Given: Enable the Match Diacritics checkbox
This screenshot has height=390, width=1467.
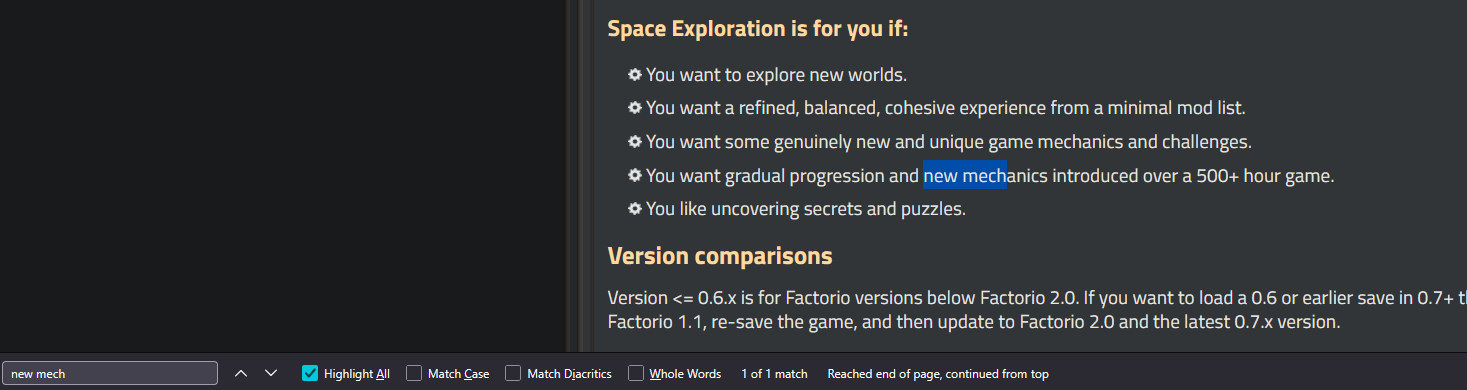Looking at the screenshot, I should coord(513,373).
